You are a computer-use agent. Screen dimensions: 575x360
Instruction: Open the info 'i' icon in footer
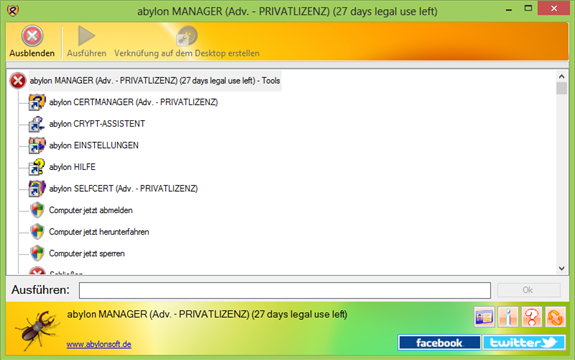point(508,317)
